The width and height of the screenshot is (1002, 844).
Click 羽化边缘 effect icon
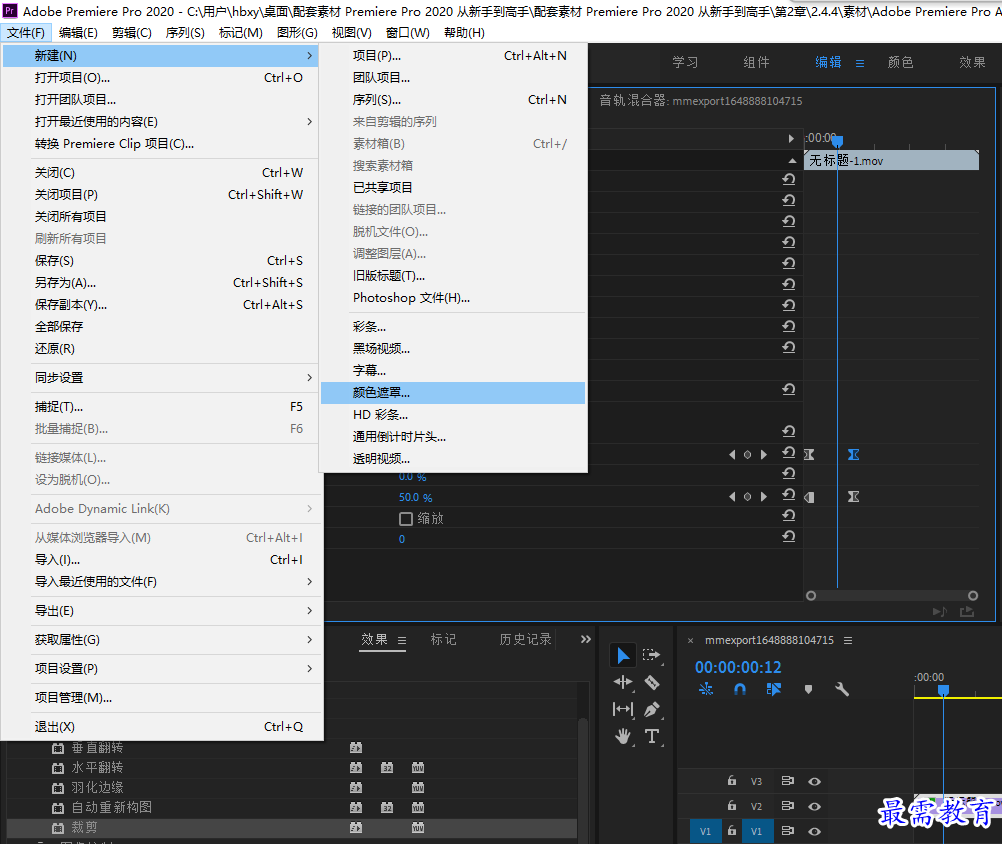click(58, 788)
